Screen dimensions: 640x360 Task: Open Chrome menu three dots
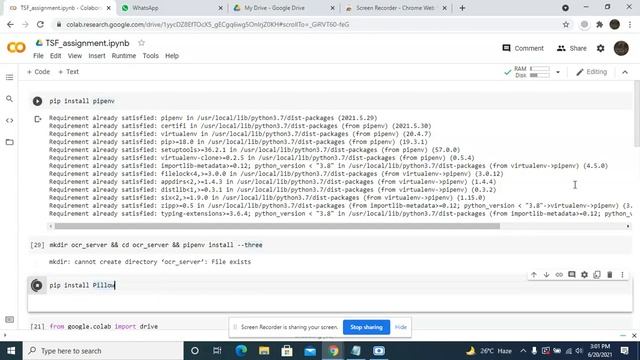630,24
